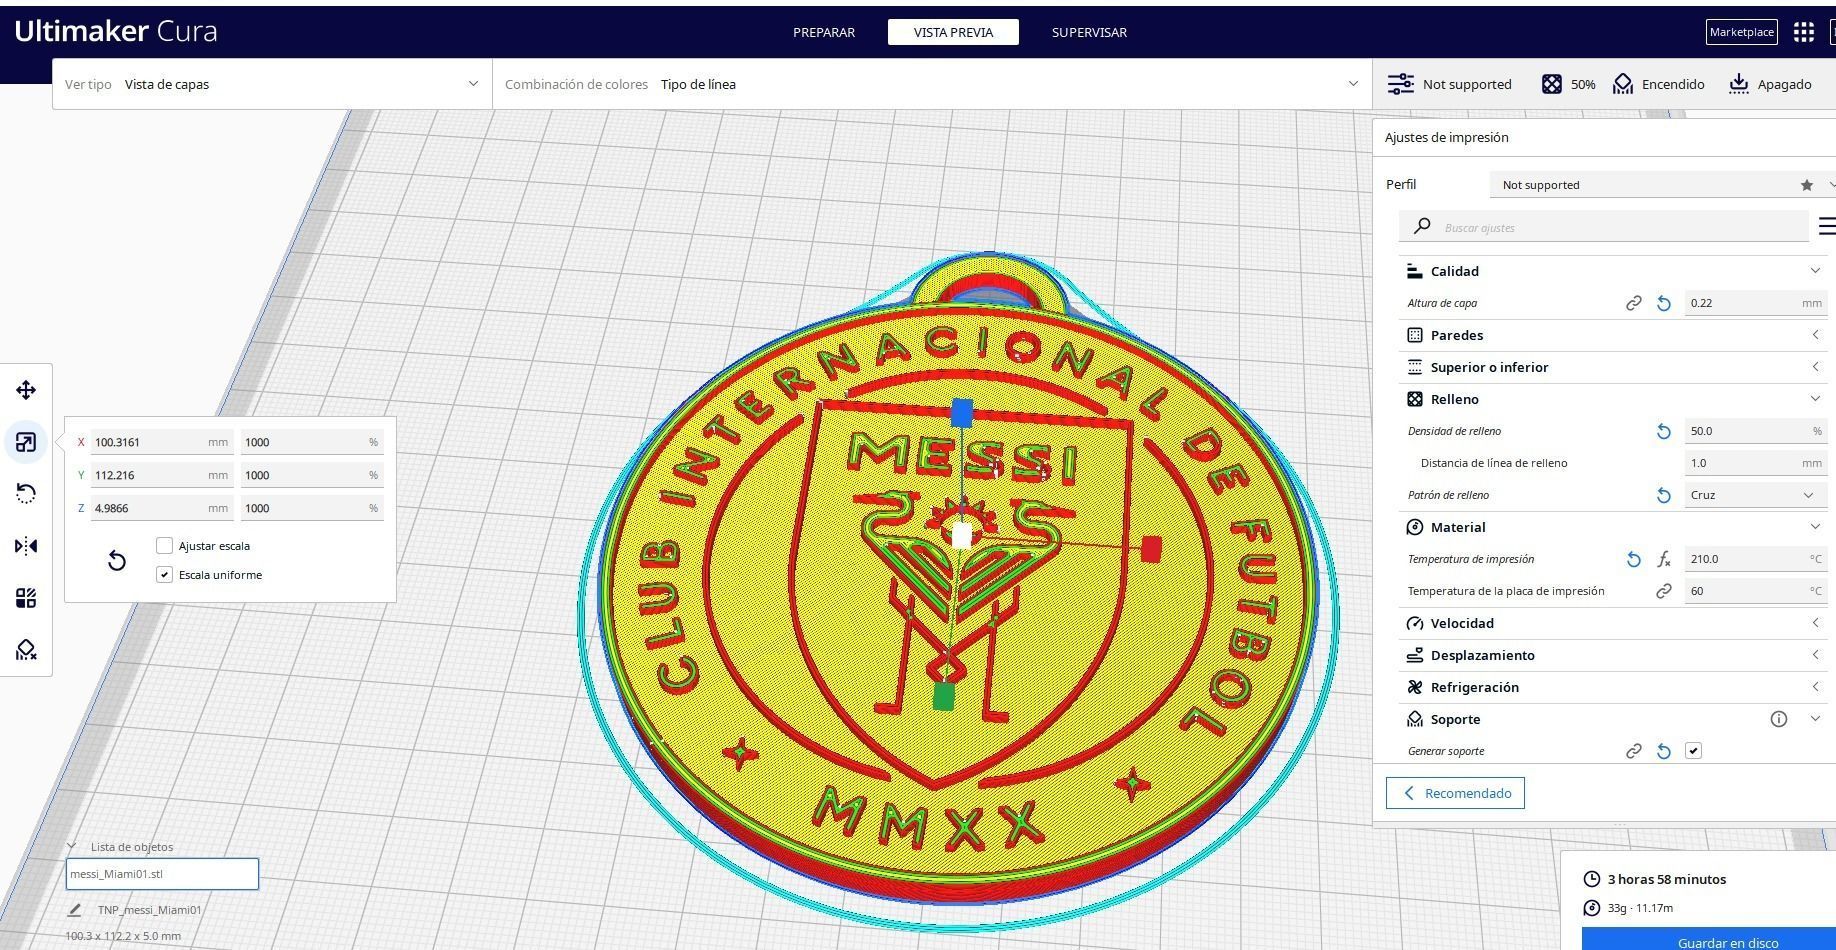Click the red scale handle on the model
Image resolution: width=1836 pixels, height=950 pixels.
(1151, 549)
